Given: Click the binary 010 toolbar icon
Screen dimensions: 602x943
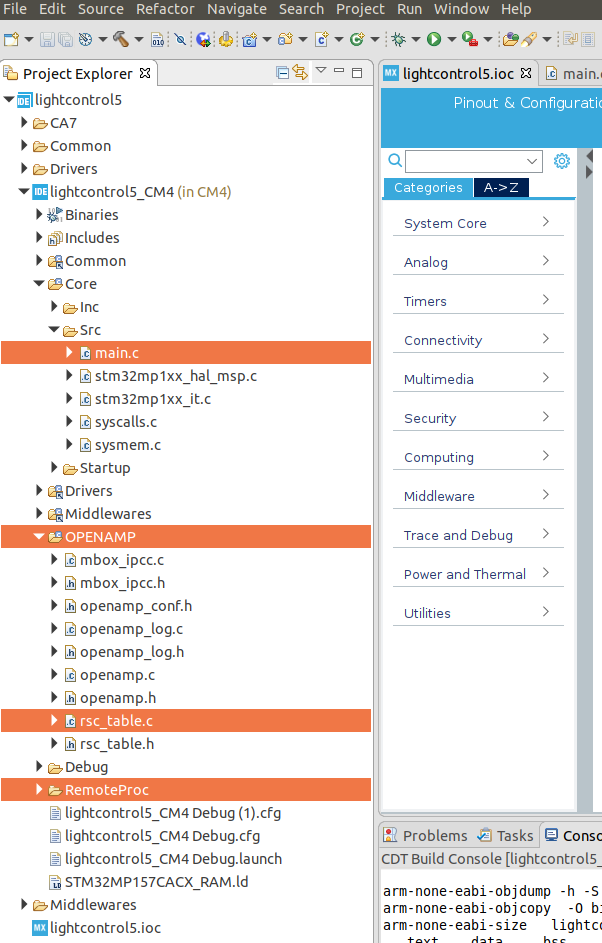Looking at the screenshot, I should coord(157,40).
